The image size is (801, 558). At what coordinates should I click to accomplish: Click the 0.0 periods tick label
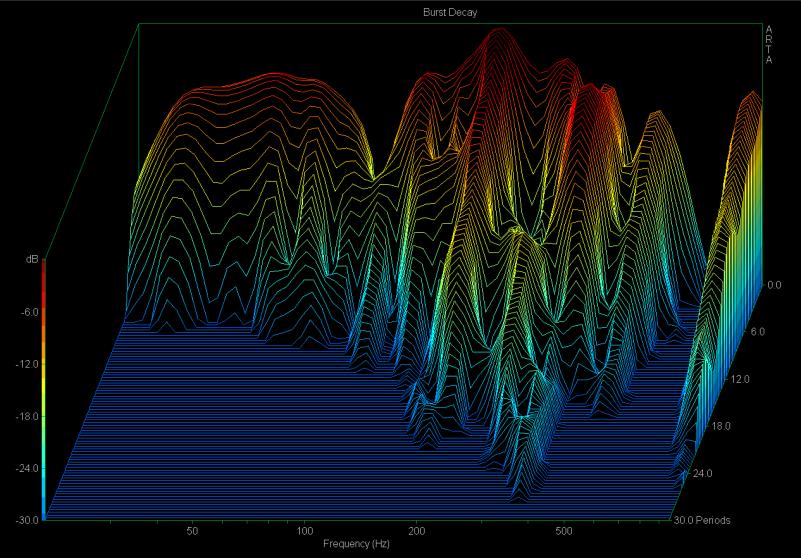[772, 285]
